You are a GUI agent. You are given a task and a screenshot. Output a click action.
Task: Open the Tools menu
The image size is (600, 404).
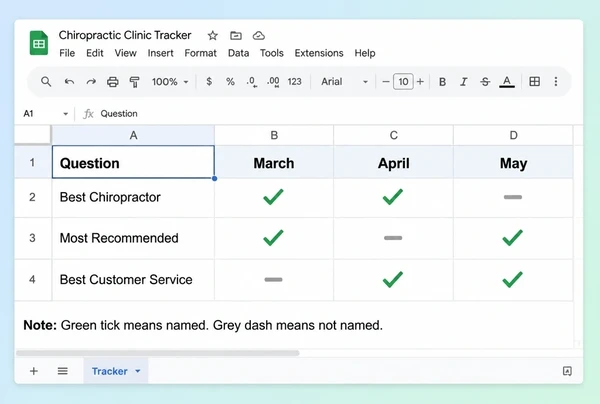pos(272,53)
